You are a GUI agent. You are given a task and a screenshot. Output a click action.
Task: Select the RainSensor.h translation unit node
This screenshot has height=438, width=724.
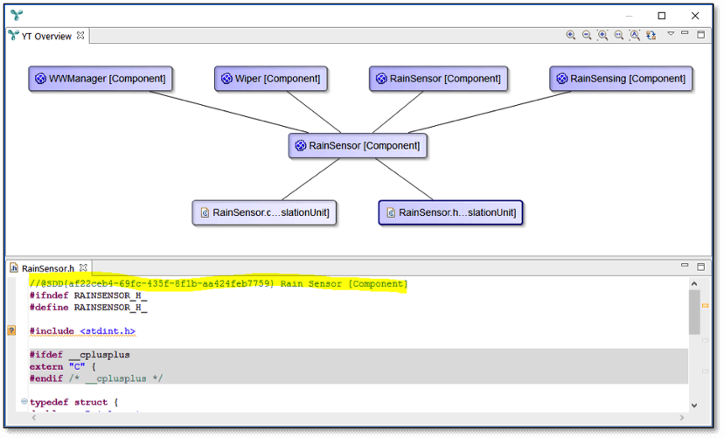(450, 213)
